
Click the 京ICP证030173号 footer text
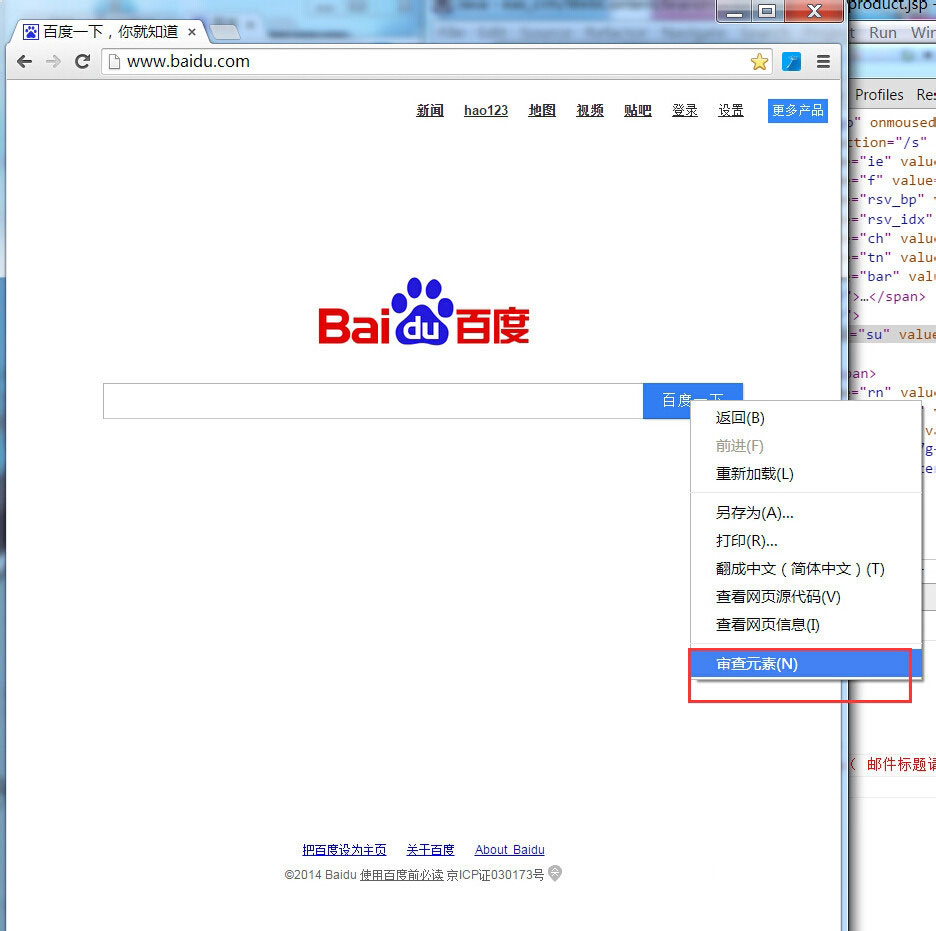pos(495,875)
